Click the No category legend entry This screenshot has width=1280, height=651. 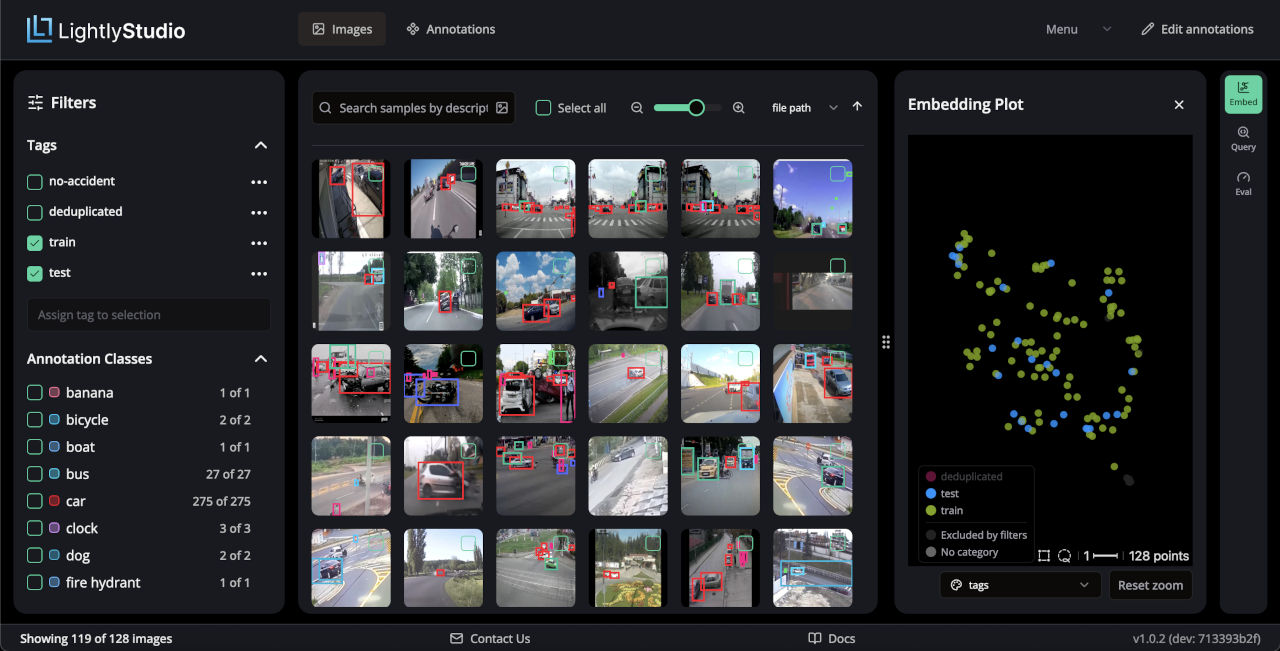[962, 552]
